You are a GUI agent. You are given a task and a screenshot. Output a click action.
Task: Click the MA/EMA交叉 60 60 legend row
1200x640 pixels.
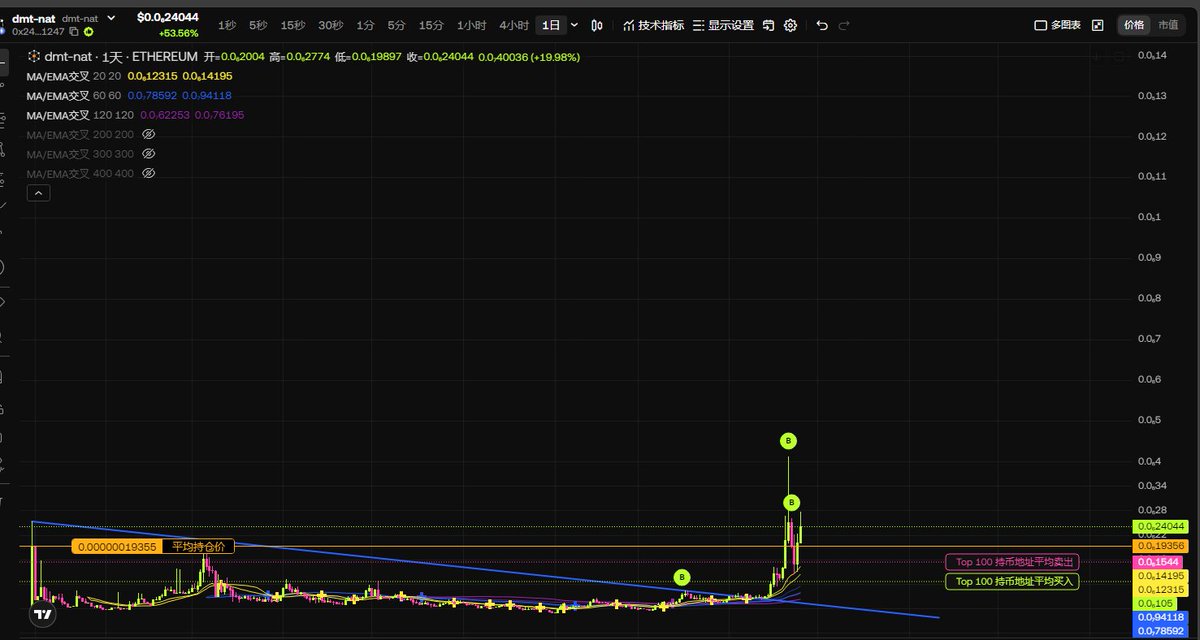[129, 96]
